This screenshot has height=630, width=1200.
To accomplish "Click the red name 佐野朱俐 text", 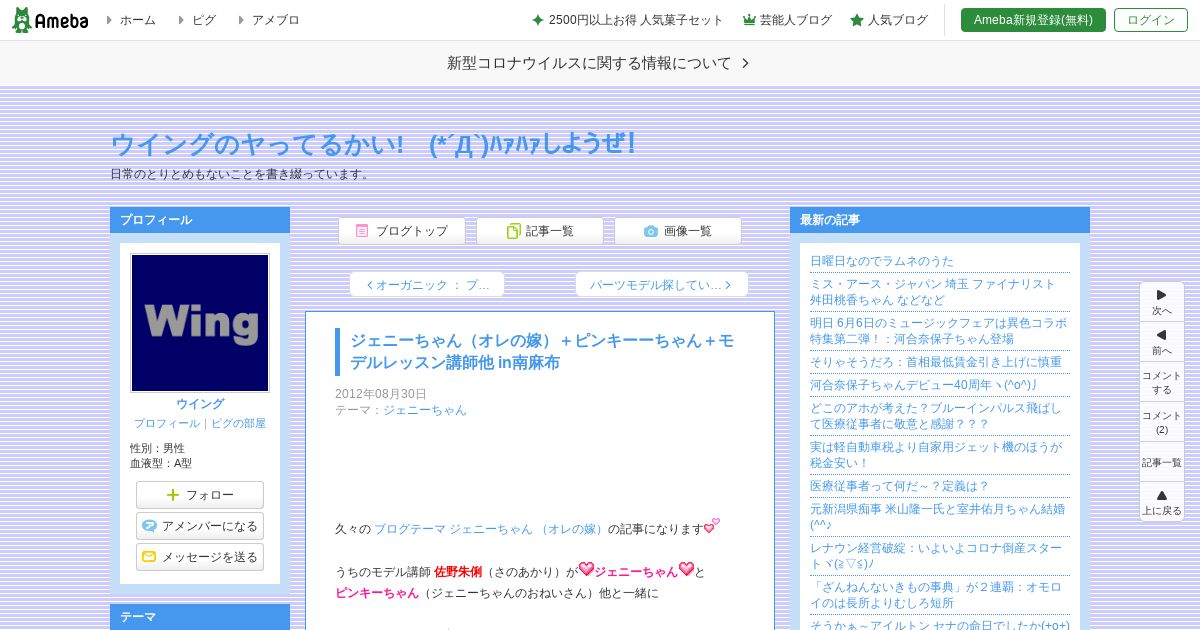I will coord(458,572).
